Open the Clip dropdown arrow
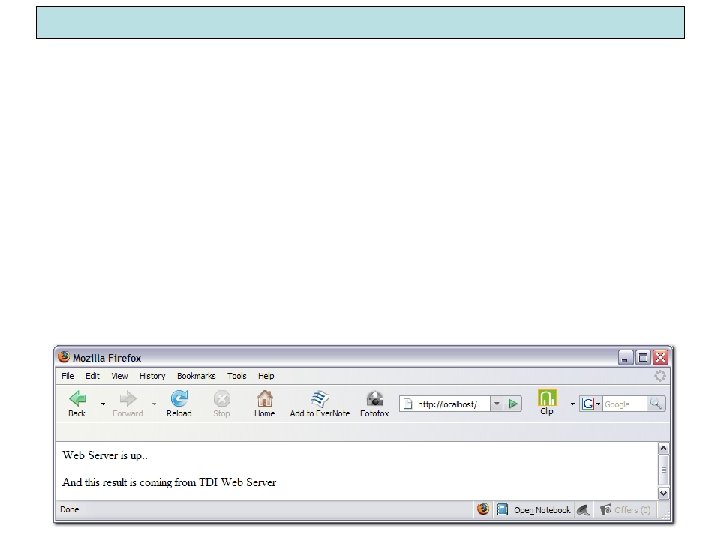 coord(573,404)
